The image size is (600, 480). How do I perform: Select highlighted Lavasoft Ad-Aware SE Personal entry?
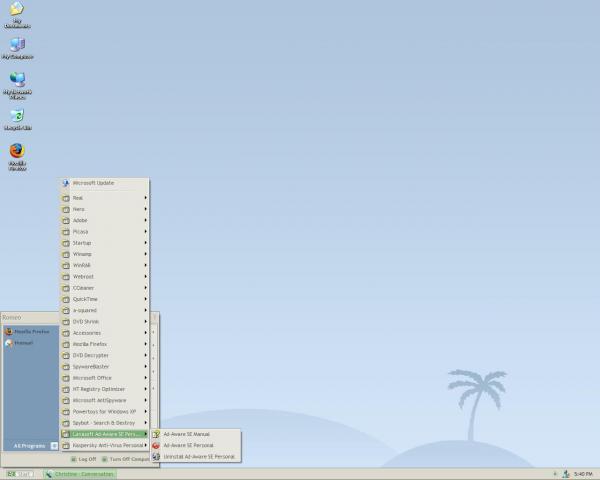(x=104, y=434)
